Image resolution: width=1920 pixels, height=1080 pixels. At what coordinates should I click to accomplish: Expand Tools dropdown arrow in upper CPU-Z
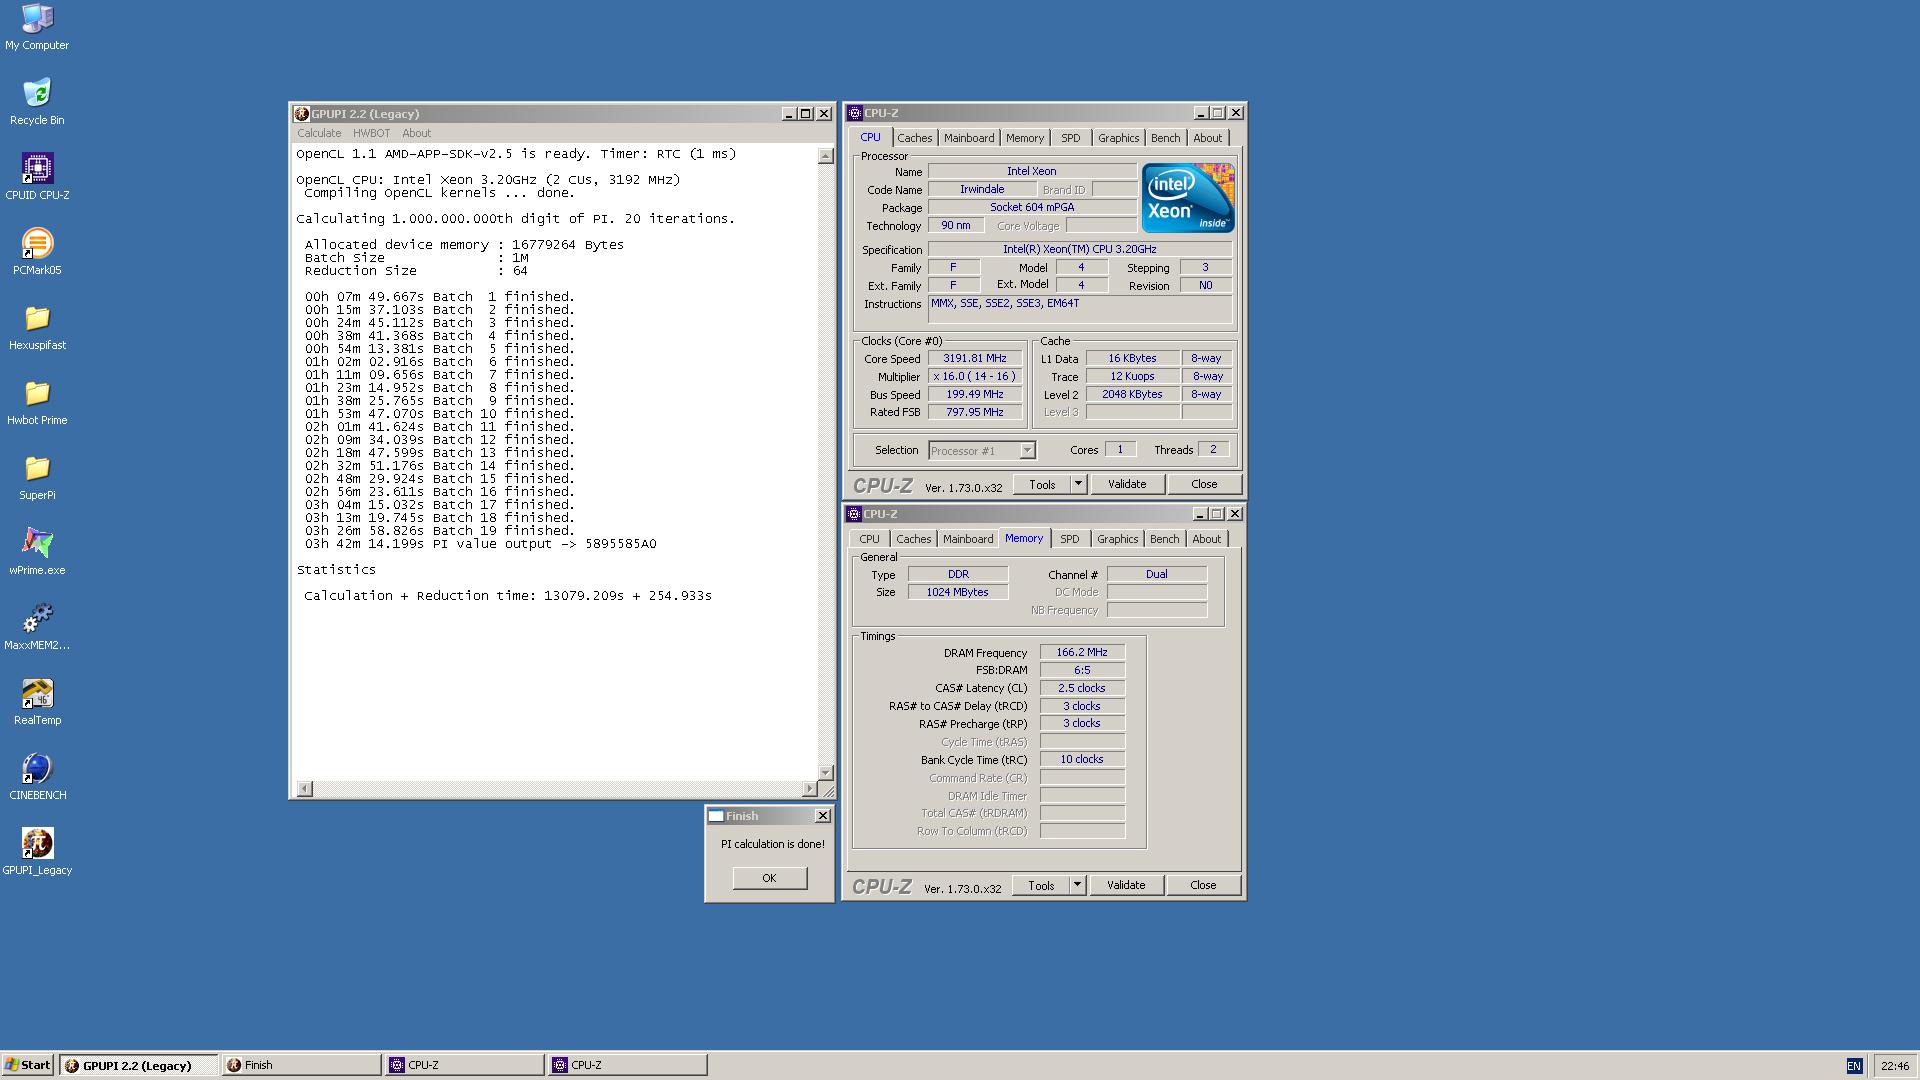tap(1078, 484)
